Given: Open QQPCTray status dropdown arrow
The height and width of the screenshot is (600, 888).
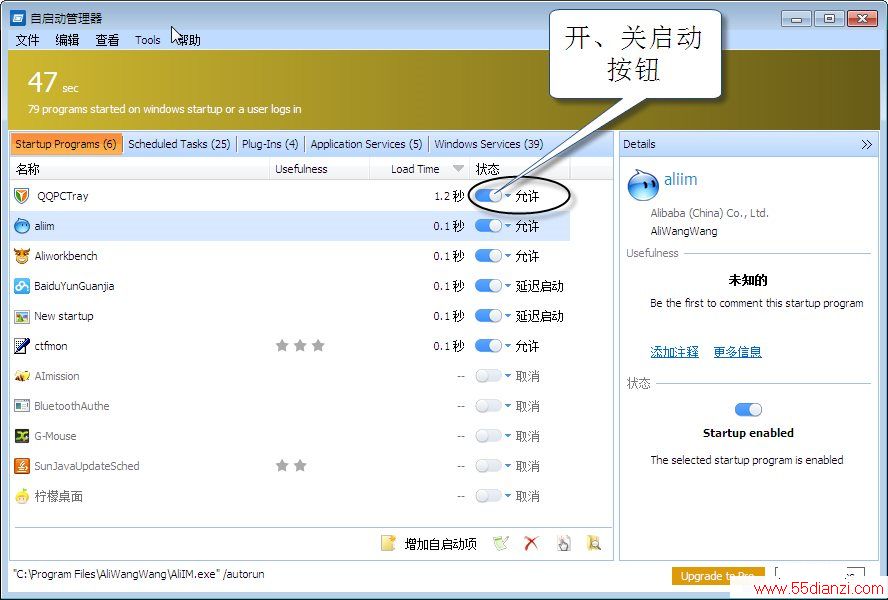Looking at the screenshot, I should click(508, 195).
